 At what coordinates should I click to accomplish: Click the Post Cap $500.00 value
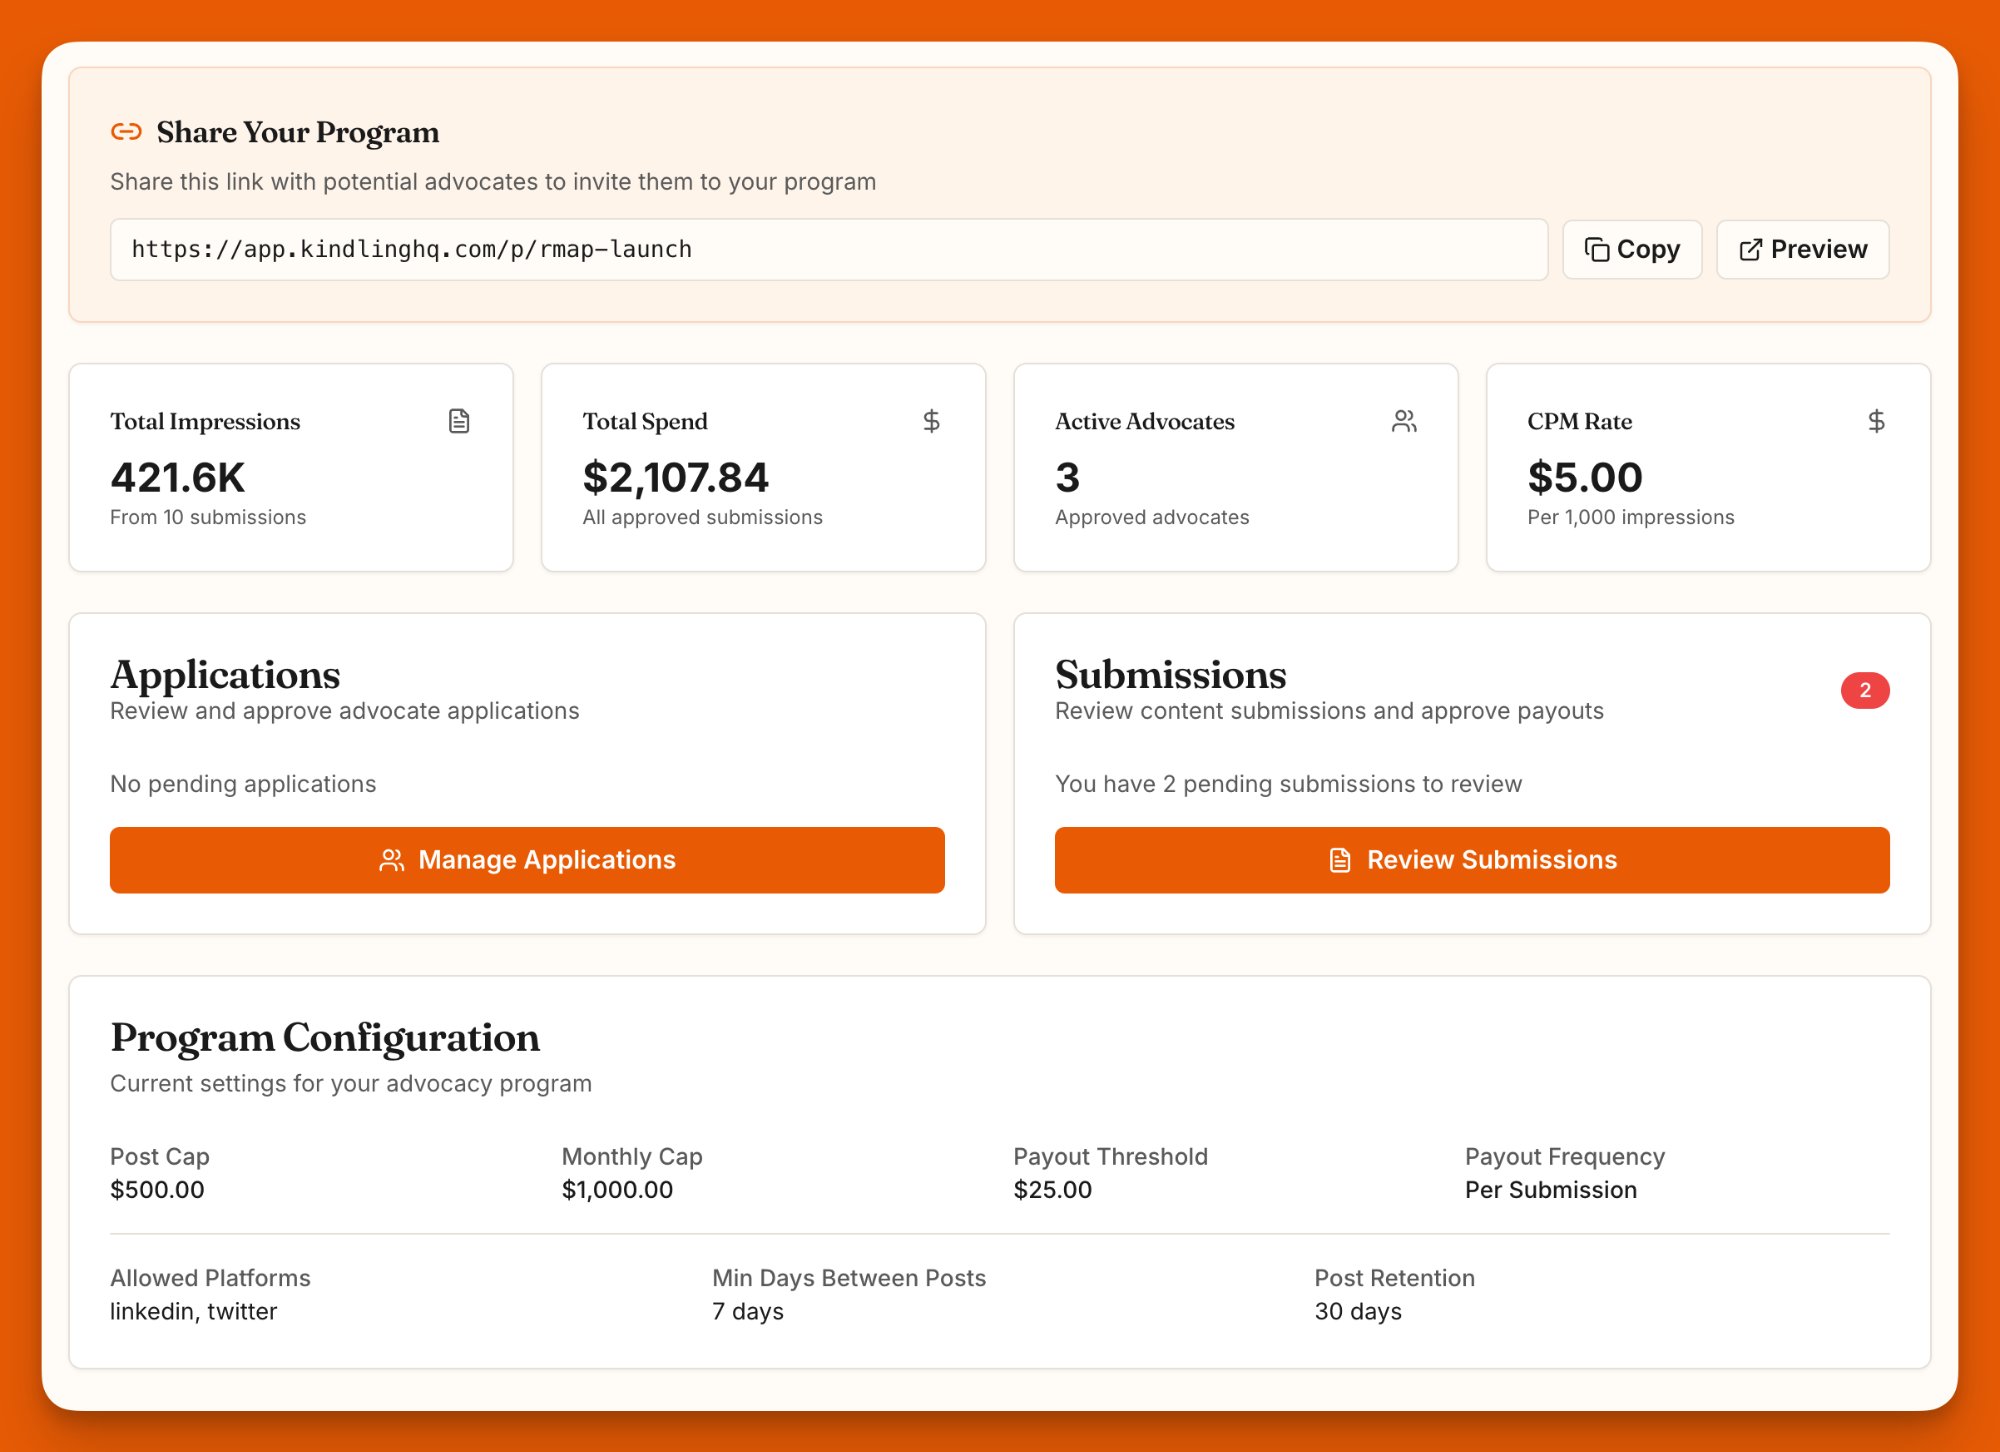coord(157,1190)
